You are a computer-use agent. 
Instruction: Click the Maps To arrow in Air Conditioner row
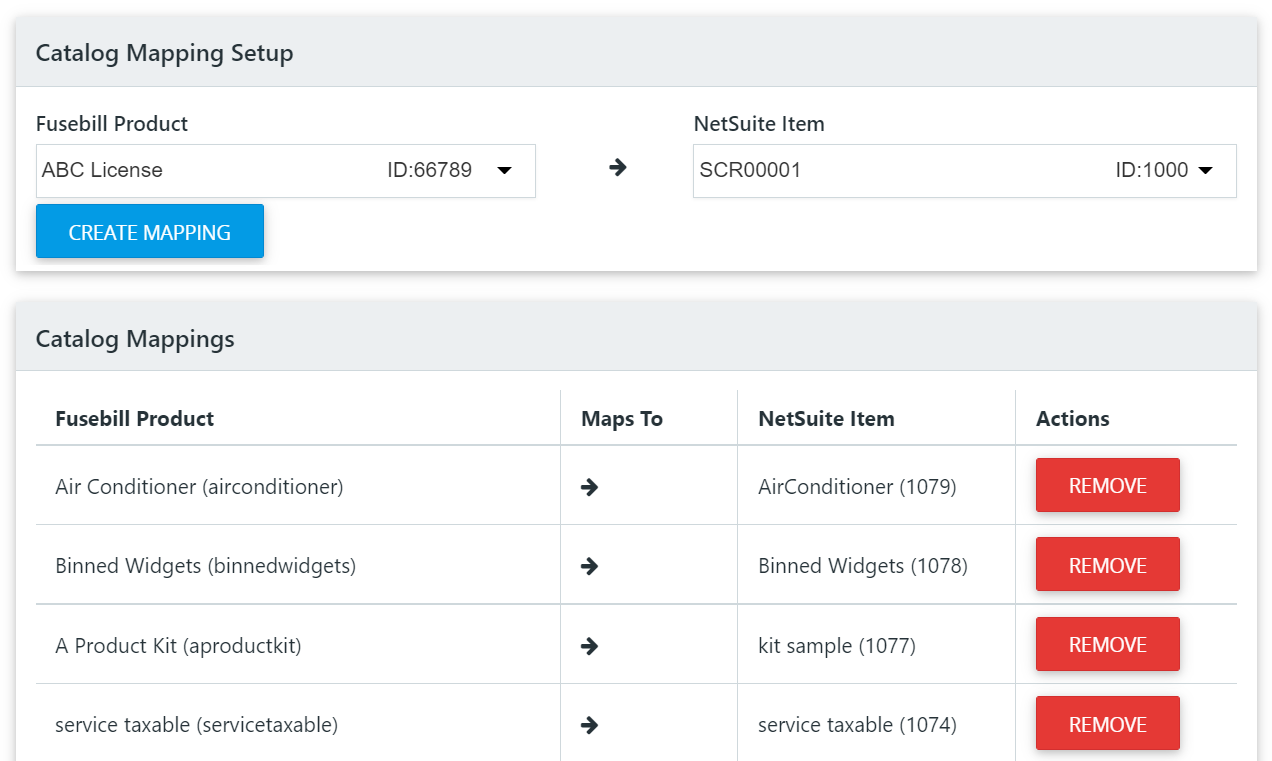click(x=590, y=487)
